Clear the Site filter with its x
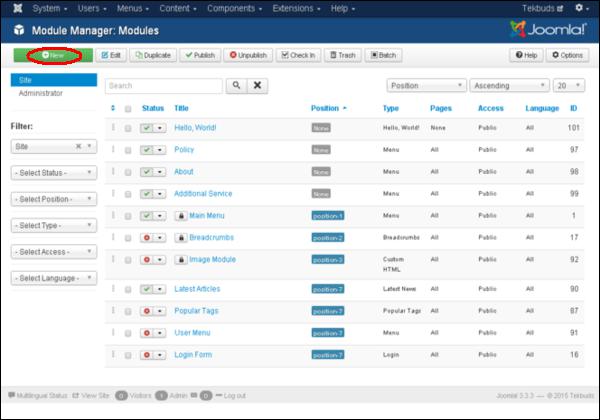Screen dimensions: 600x420 (x=78, y=146)
